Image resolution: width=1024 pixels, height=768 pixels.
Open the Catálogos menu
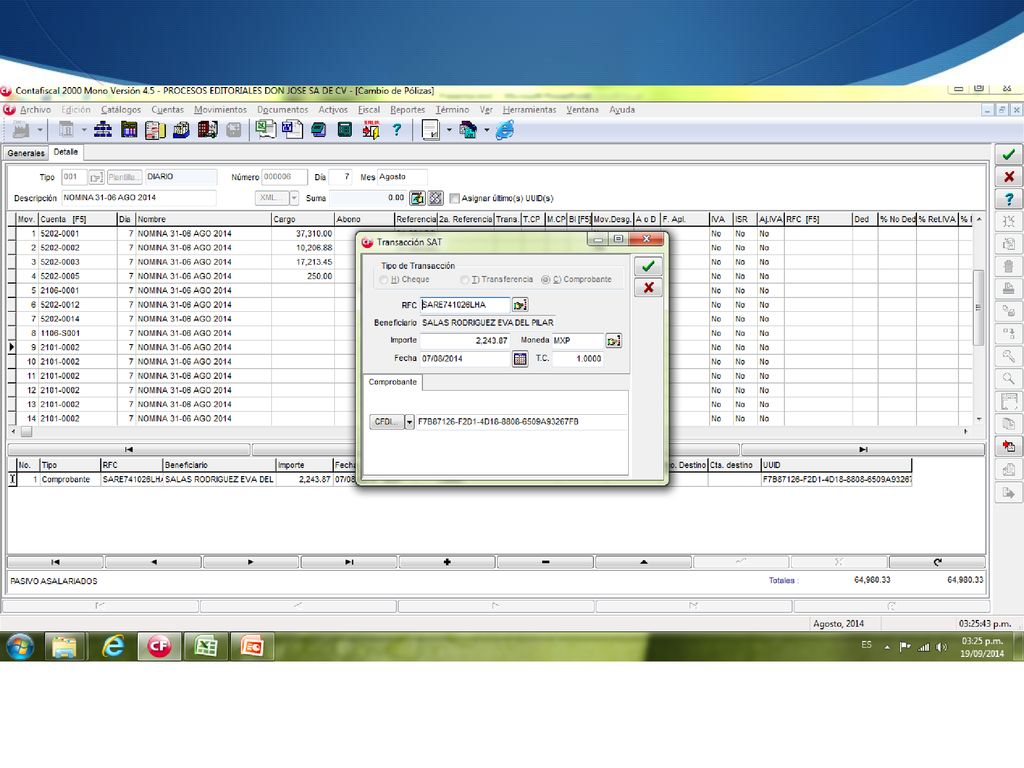pos(121,110)
